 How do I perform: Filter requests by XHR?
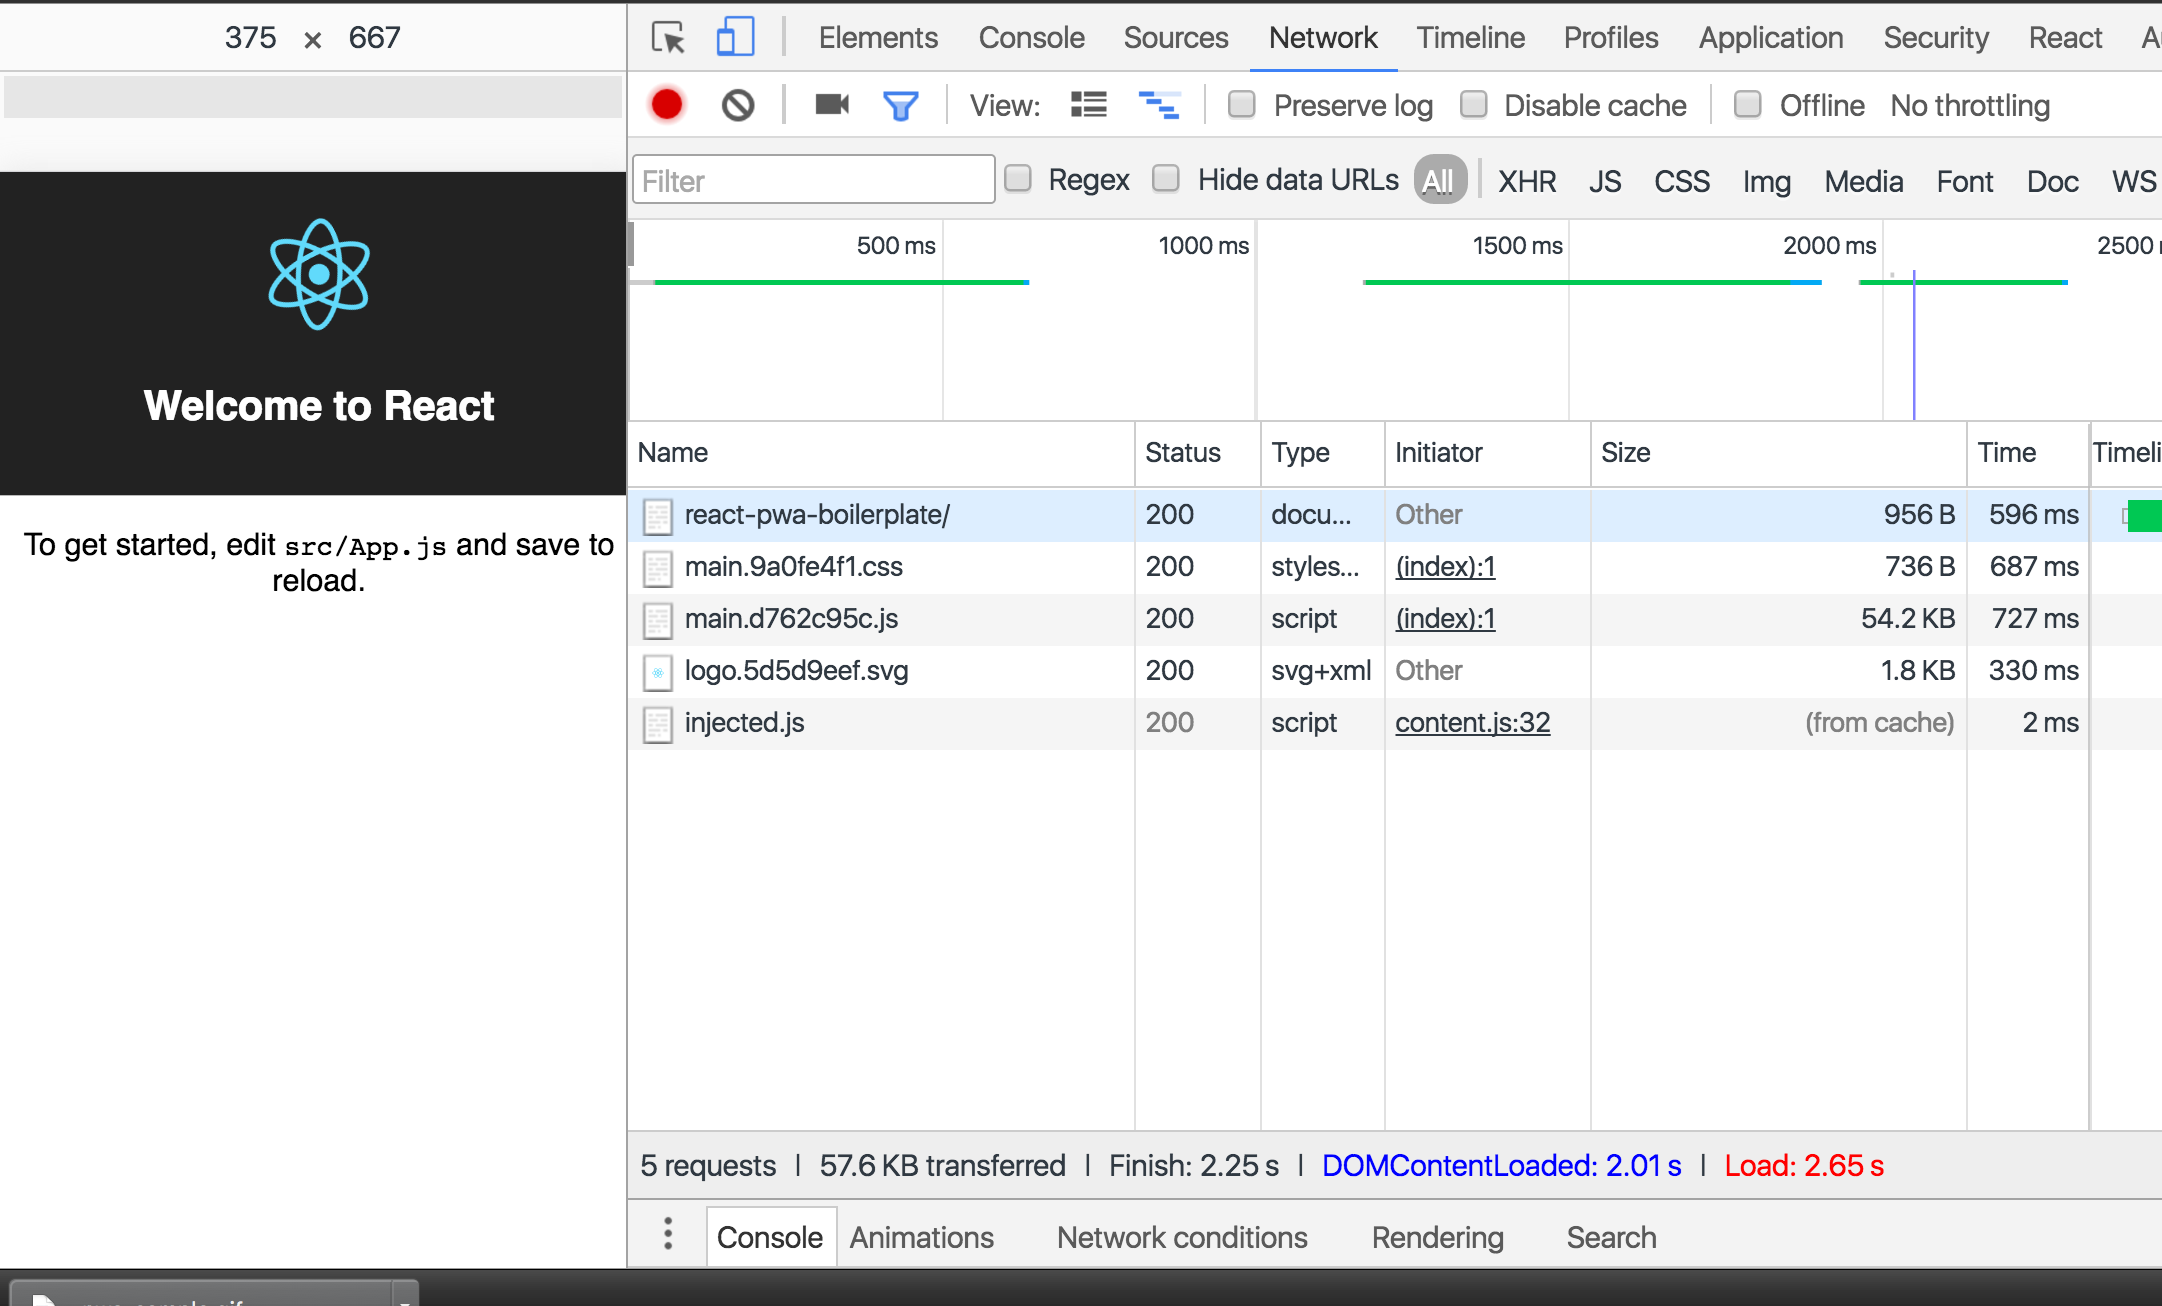(x=1527, y=181)
